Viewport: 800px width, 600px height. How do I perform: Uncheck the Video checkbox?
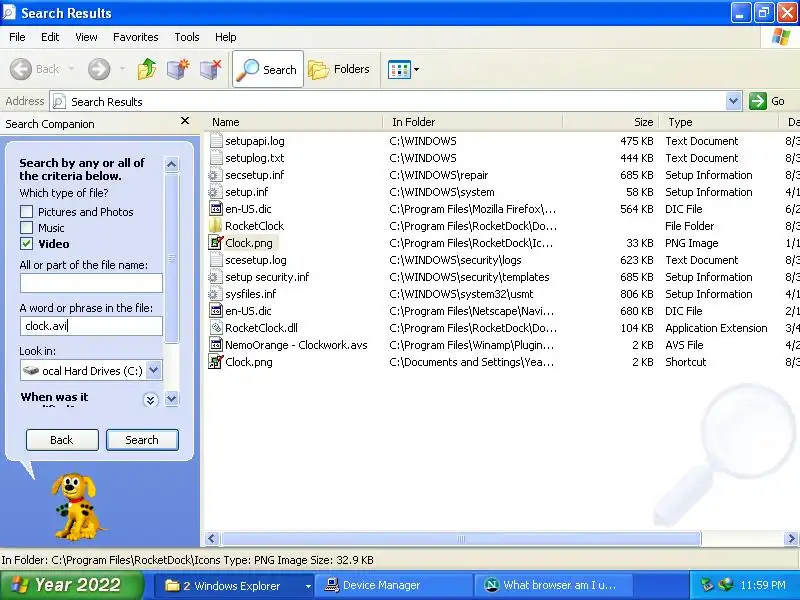[x=27, y=243]
